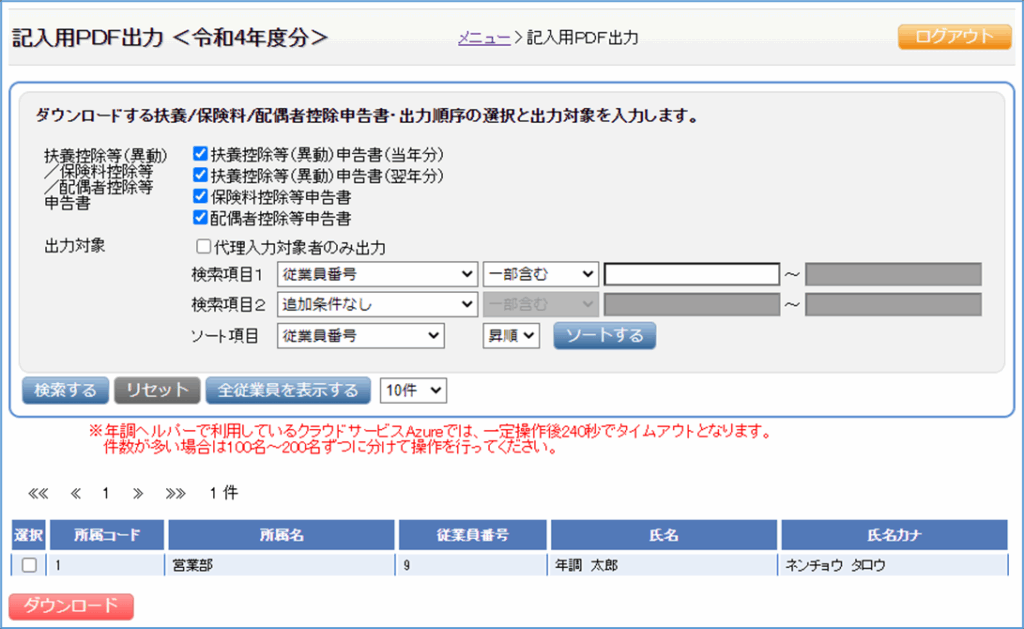Open the 昇順 sort order dropdown
This screenshot has width=1024, height=629.
coord(511,336)
